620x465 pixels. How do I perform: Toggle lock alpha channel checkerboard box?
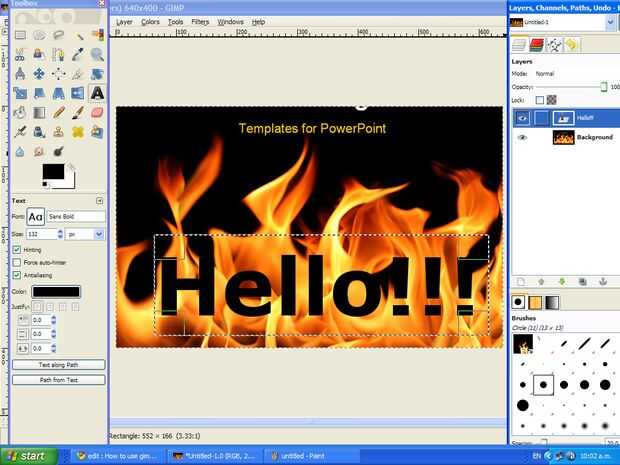552,100
